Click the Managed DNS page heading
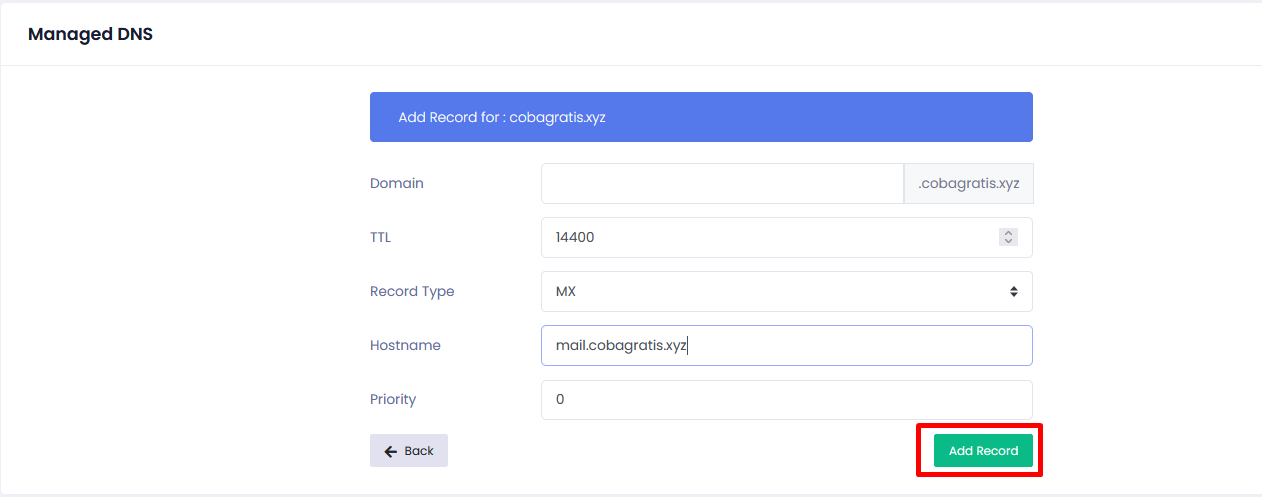Image resolution: width=1262 pixels, height=497 pixels. pyautogui.click(x=90, y=34)
